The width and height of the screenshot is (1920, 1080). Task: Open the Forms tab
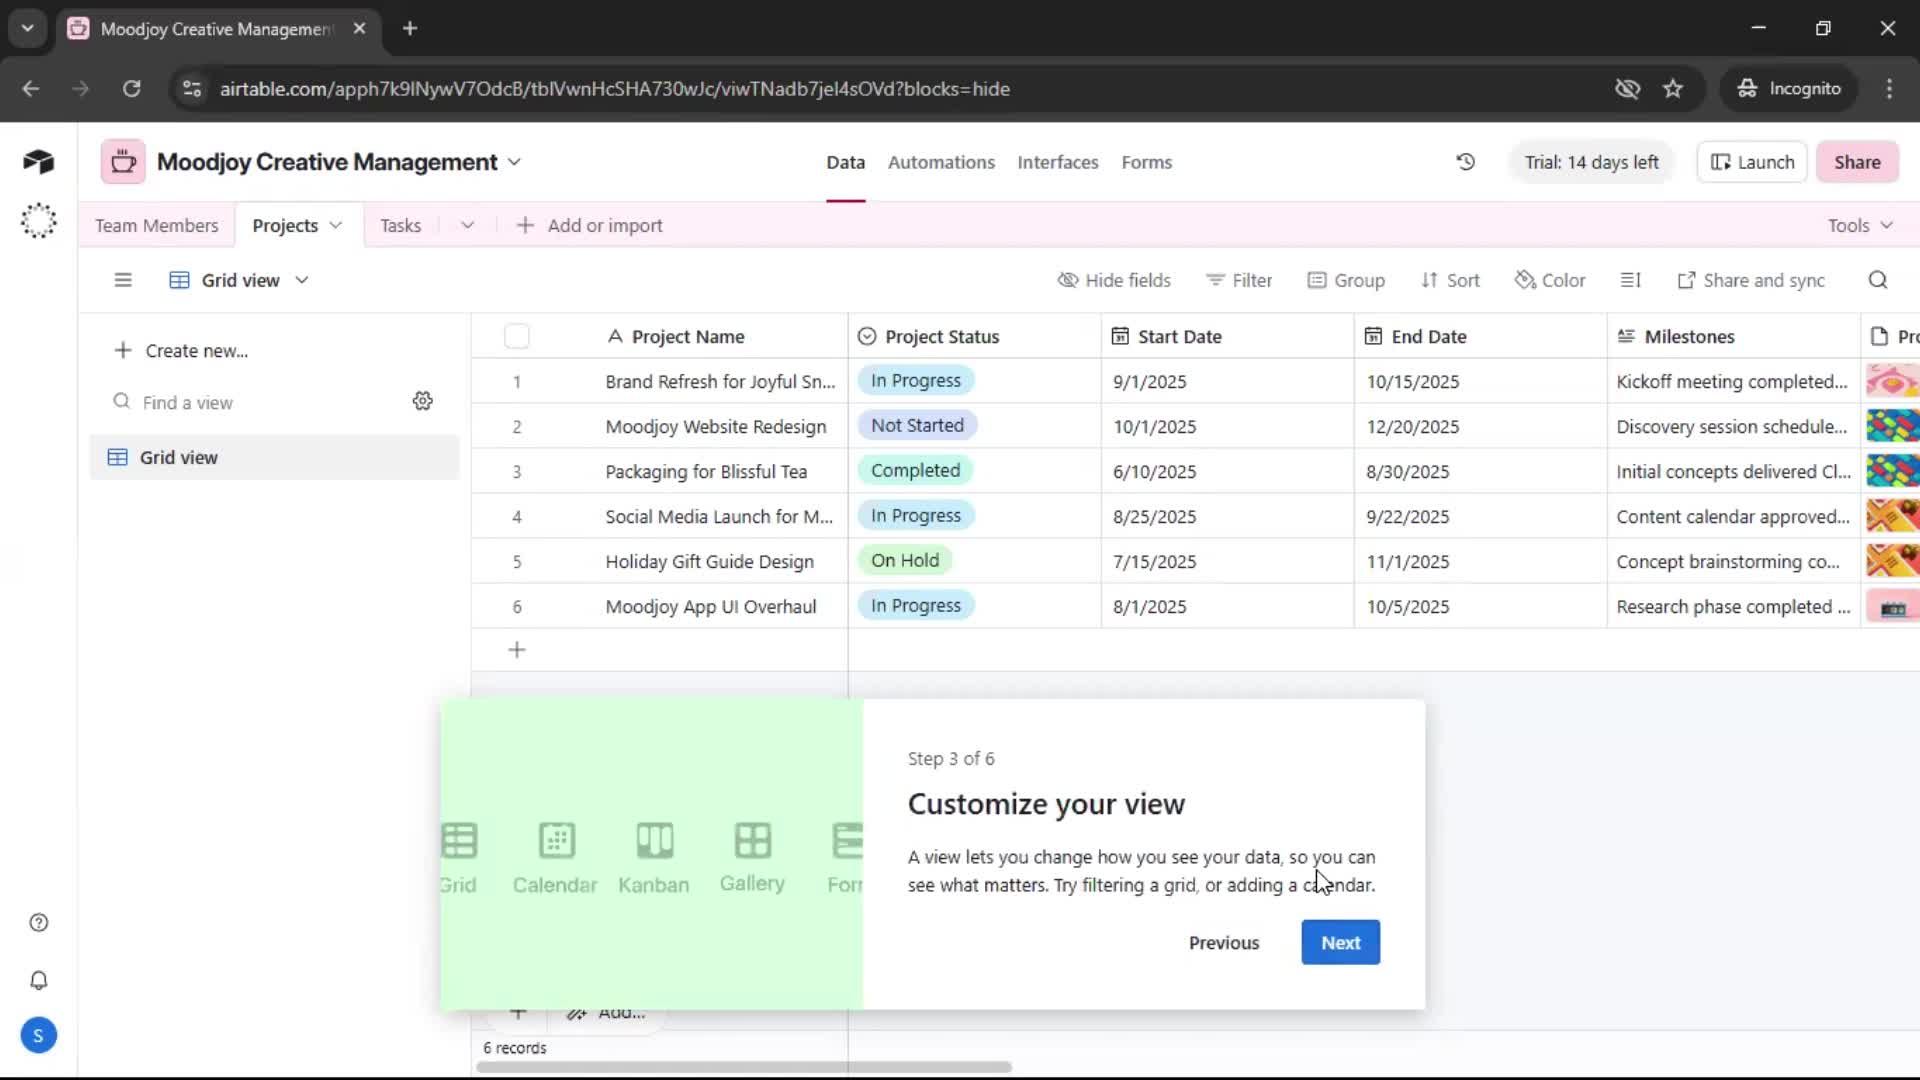(1146, 162)
